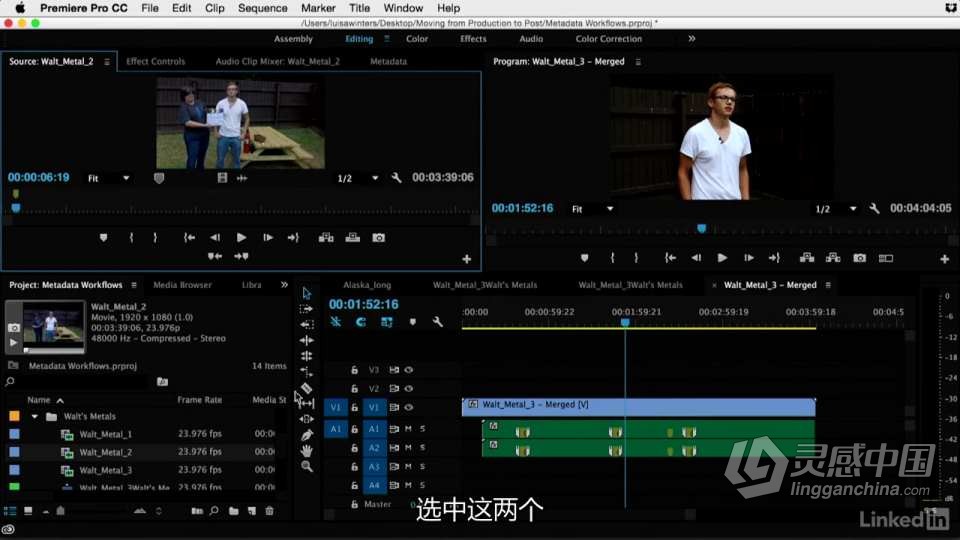Switch to Metadata tab
The width and height of the screenshot is (960, 540).
coord(389,61)
